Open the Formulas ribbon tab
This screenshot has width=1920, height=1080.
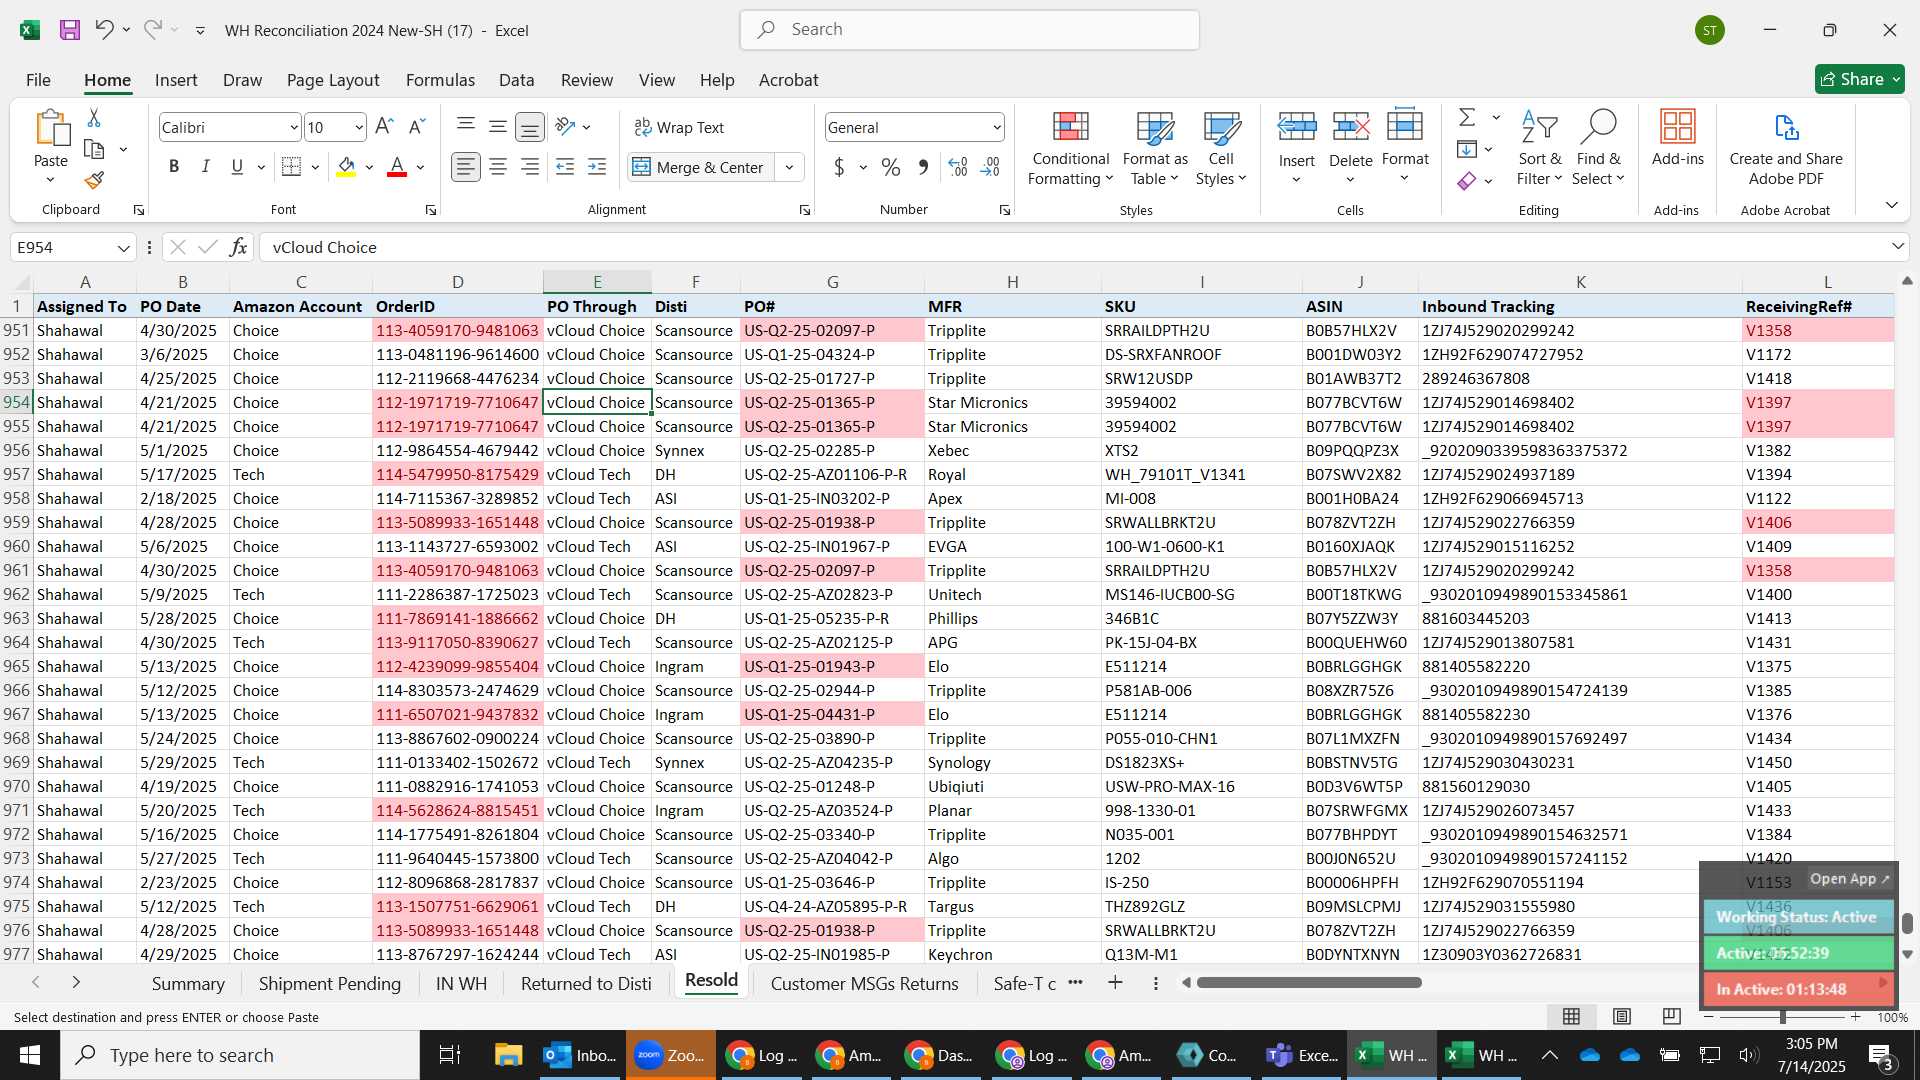pos(440,80)
